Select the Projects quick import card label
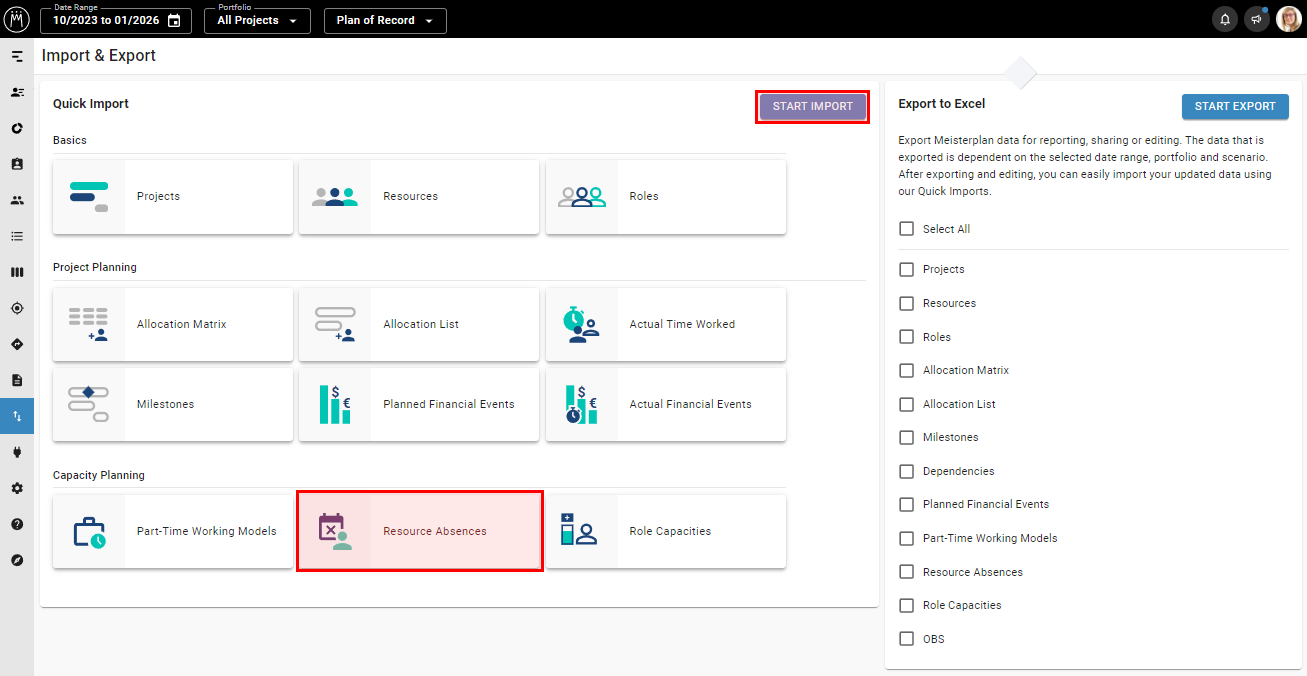 [158, 197]
